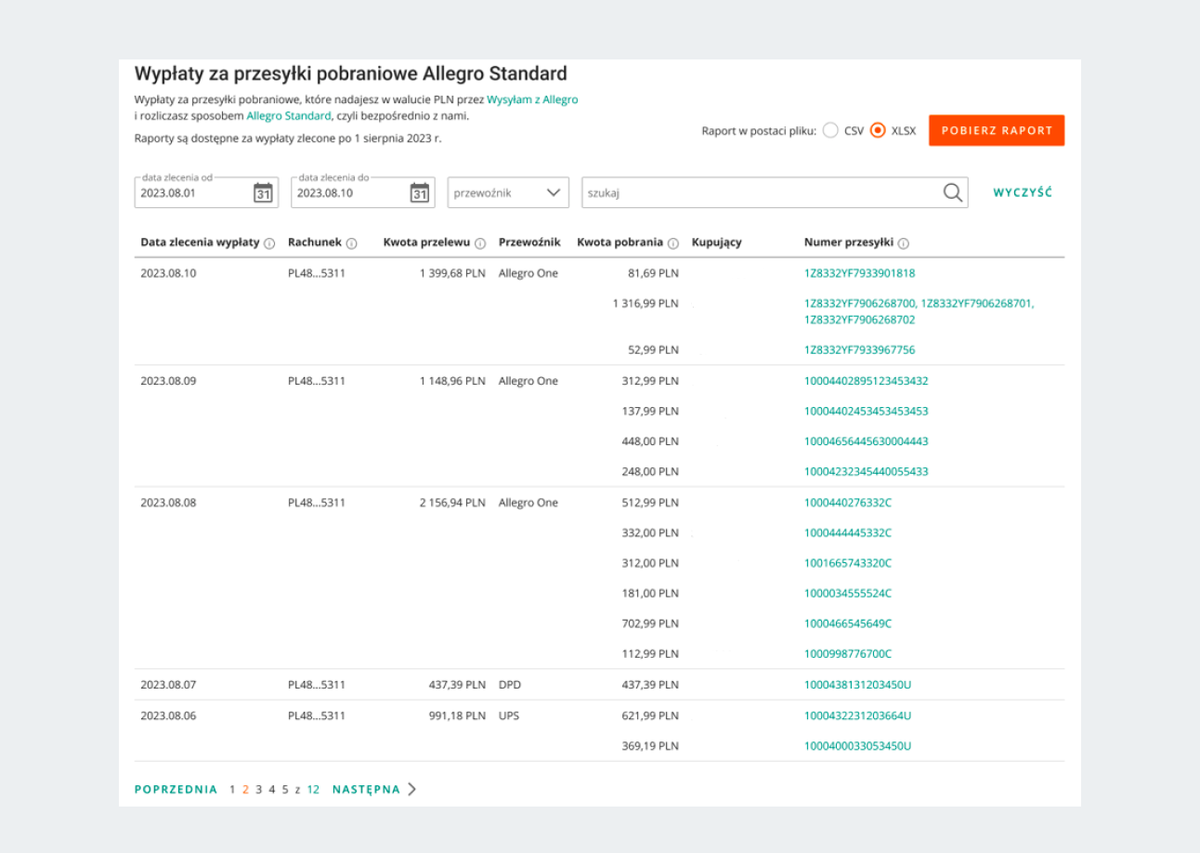Open shipment 1Z8332YF7933901818
The width and height of the screenshot is (1200, 853).
859,273
